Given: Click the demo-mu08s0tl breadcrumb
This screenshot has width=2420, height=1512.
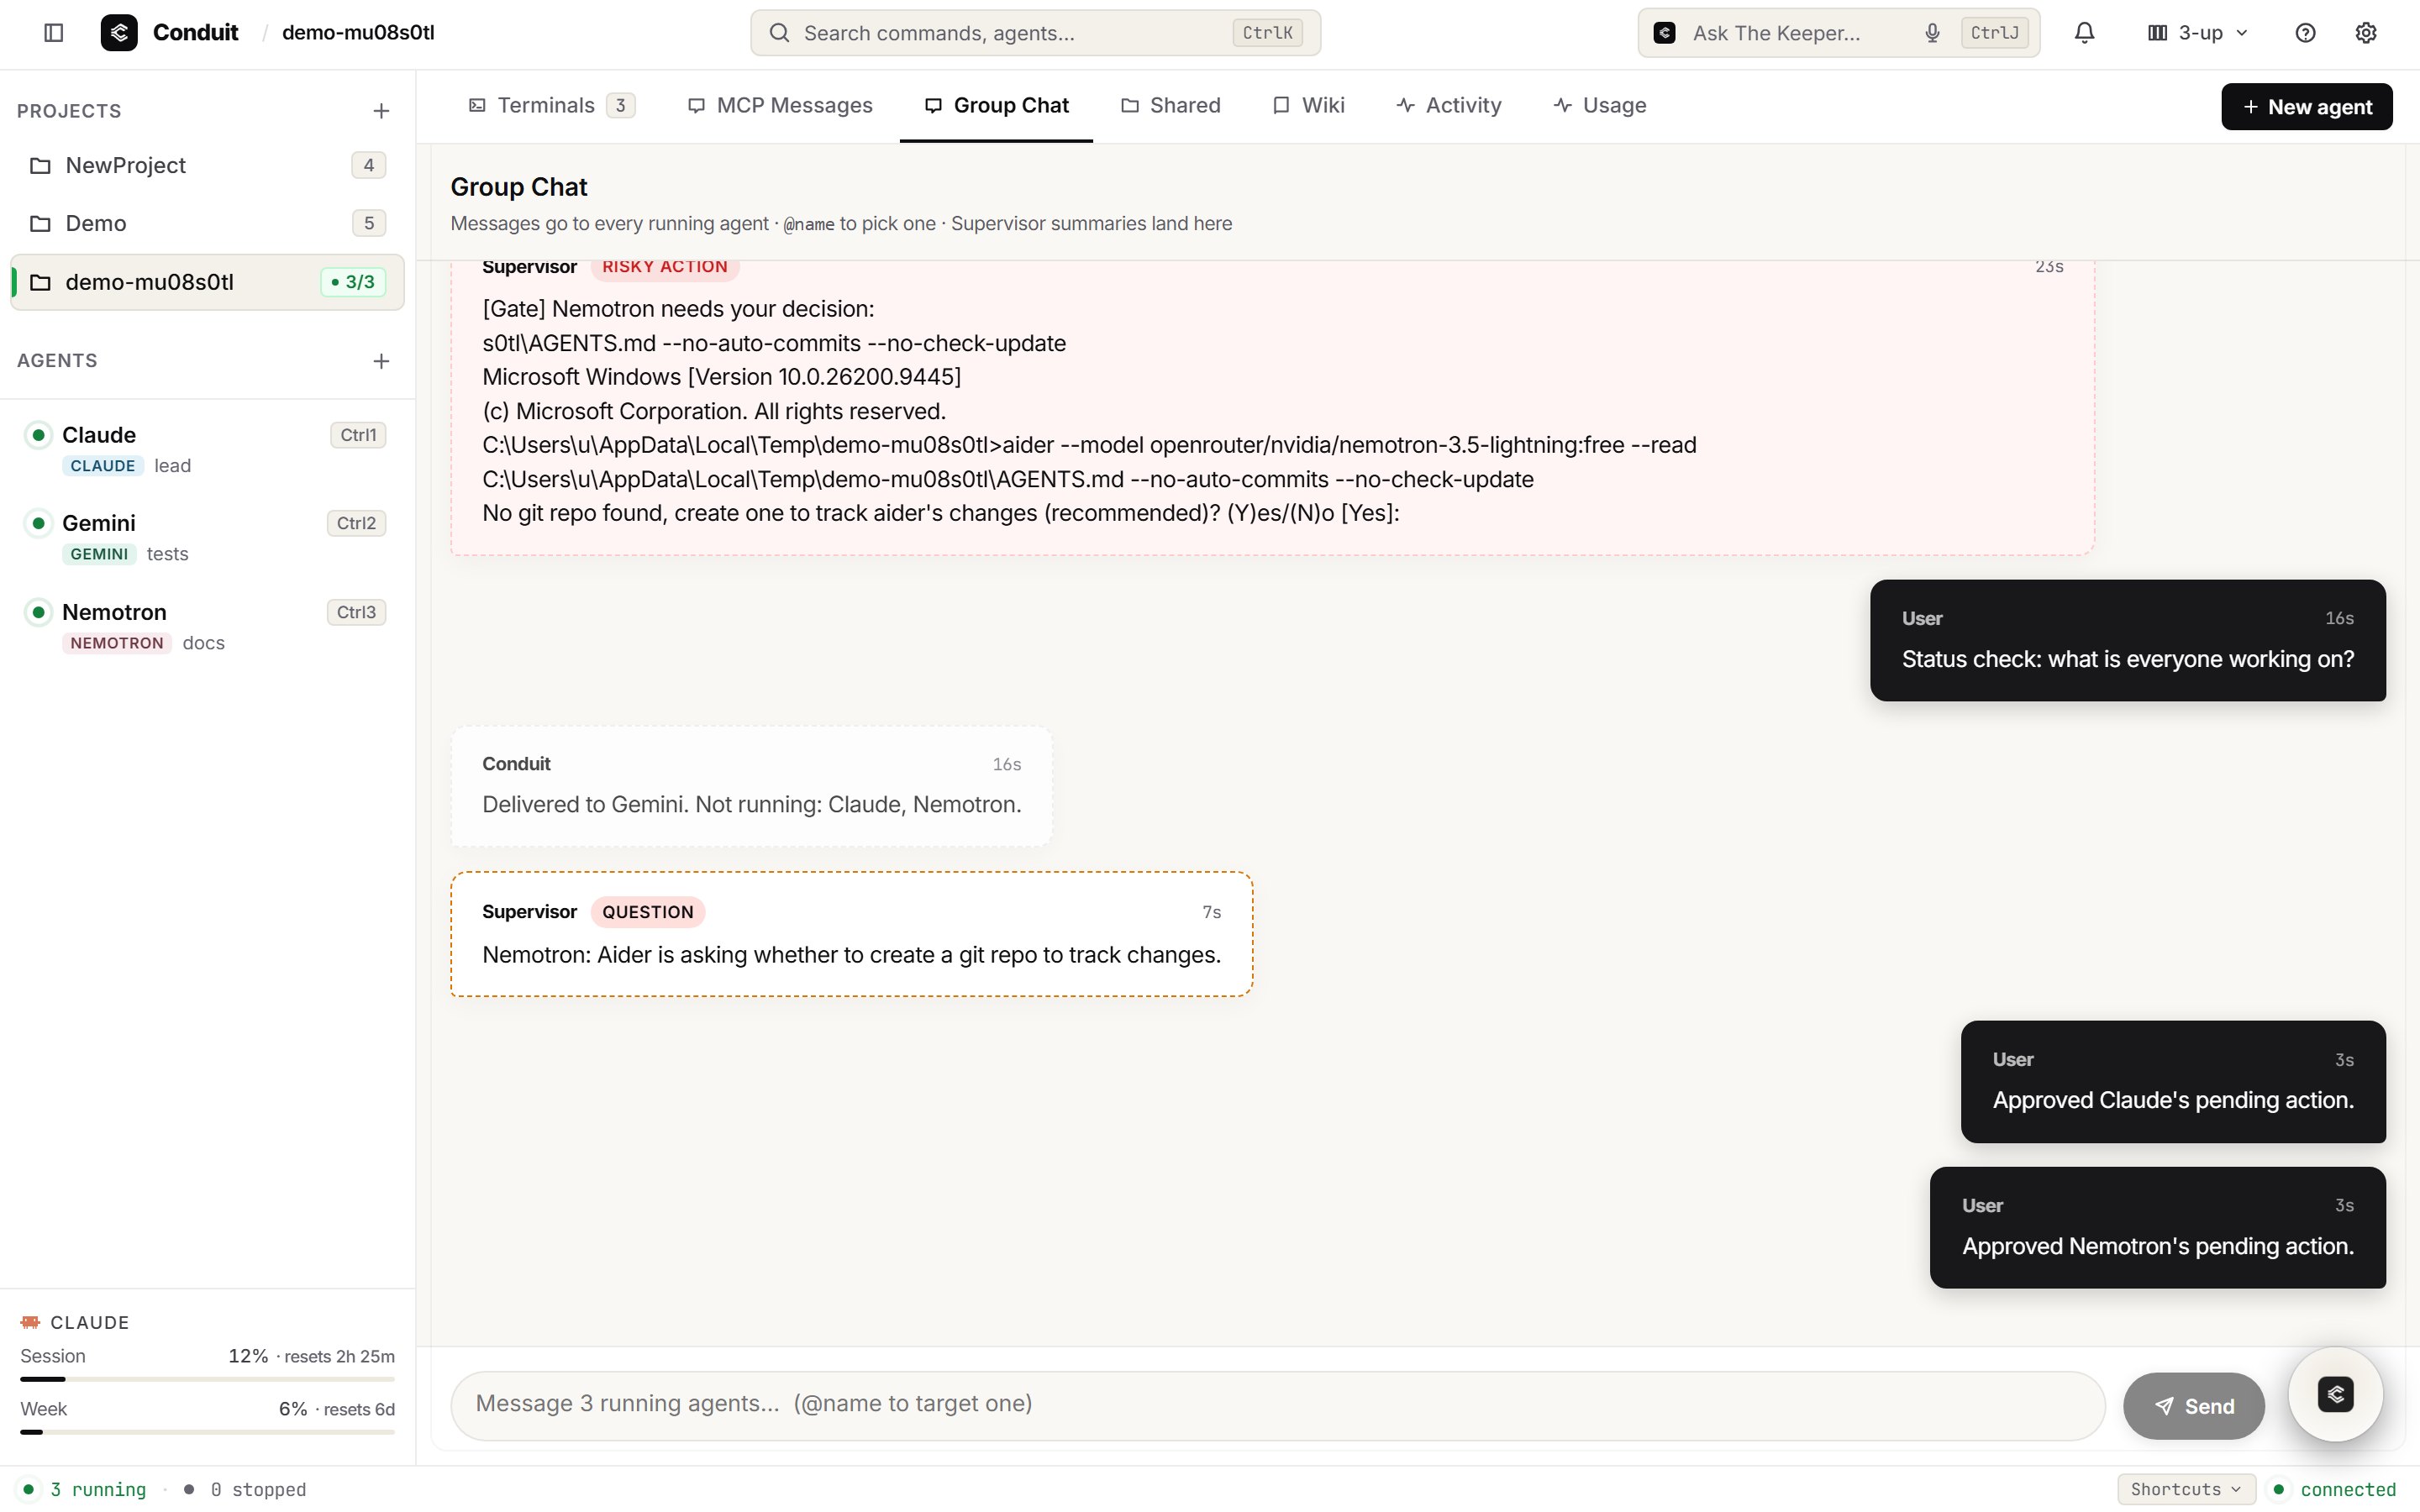Looking at the screenshot, I should (358, 33).
